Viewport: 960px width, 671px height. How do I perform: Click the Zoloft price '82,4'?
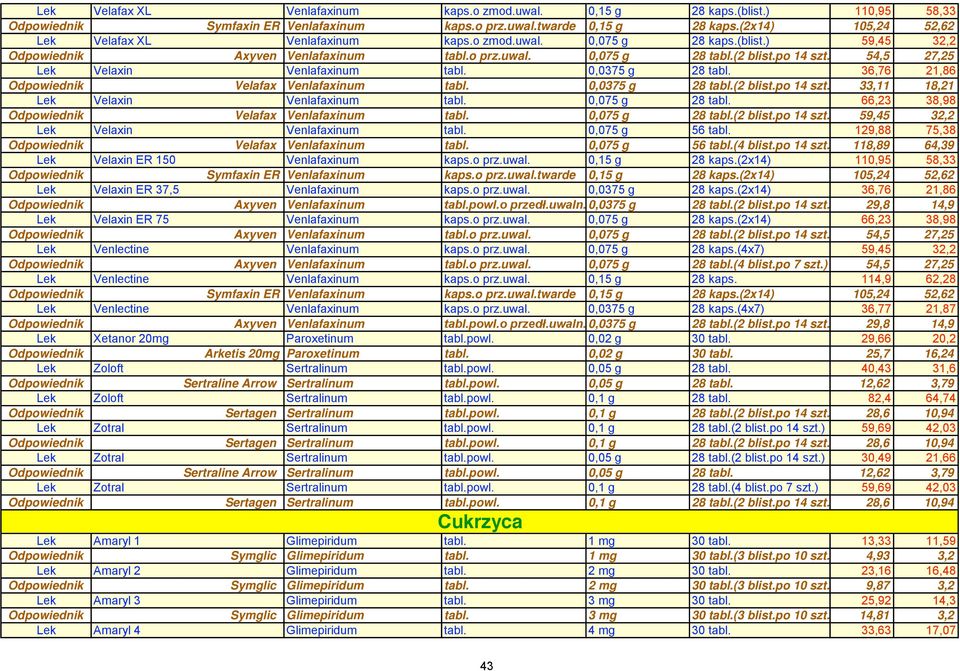tap(879, 399)
